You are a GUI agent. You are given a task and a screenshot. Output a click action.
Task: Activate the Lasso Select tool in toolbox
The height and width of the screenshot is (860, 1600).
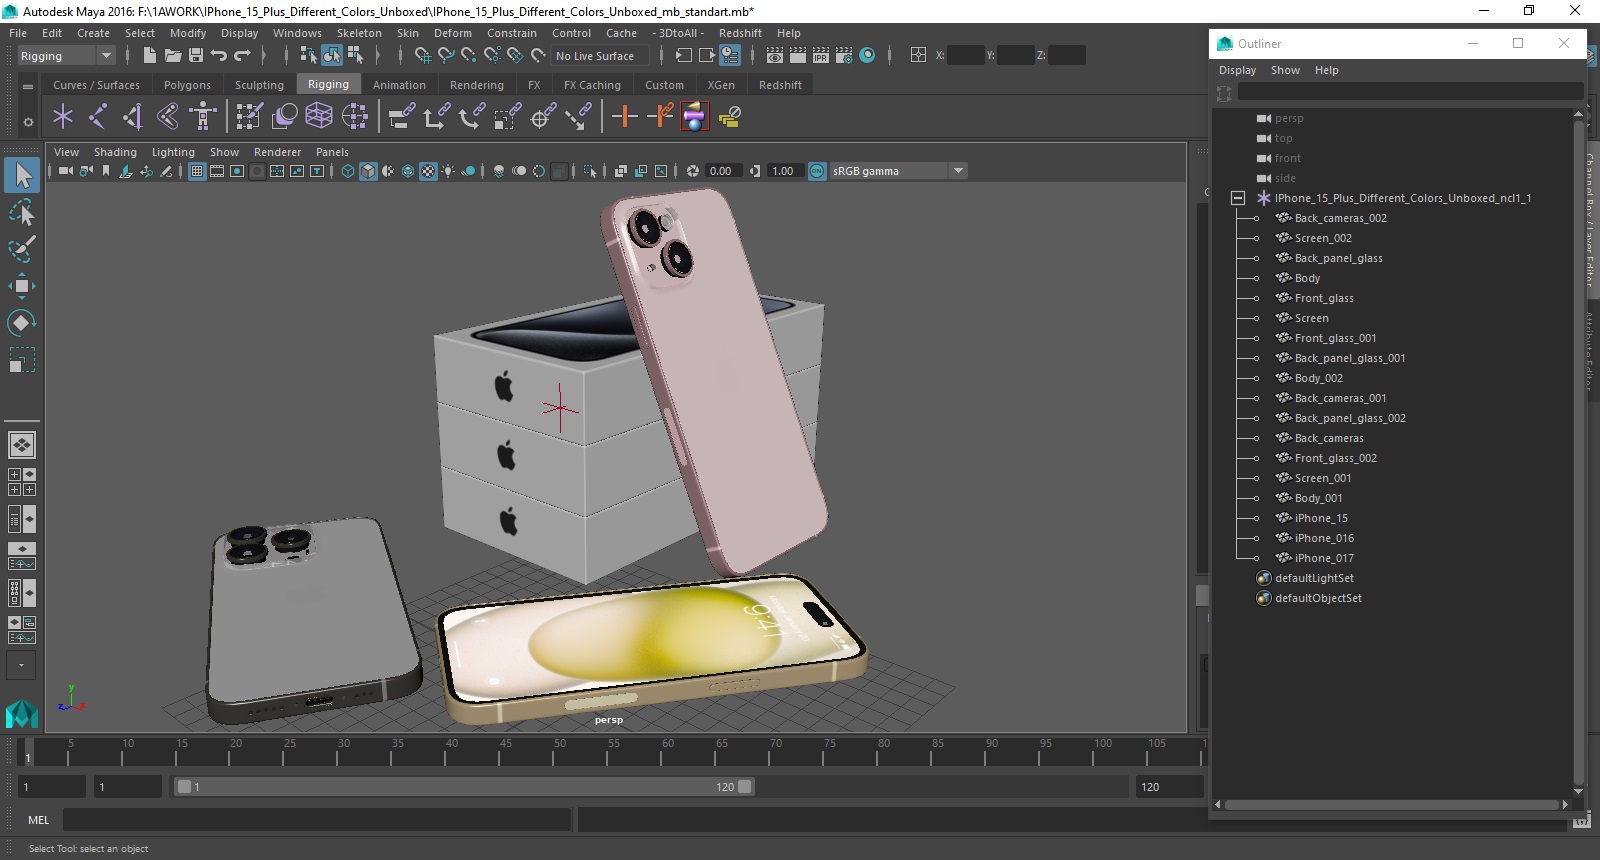[x=22, y=213]
